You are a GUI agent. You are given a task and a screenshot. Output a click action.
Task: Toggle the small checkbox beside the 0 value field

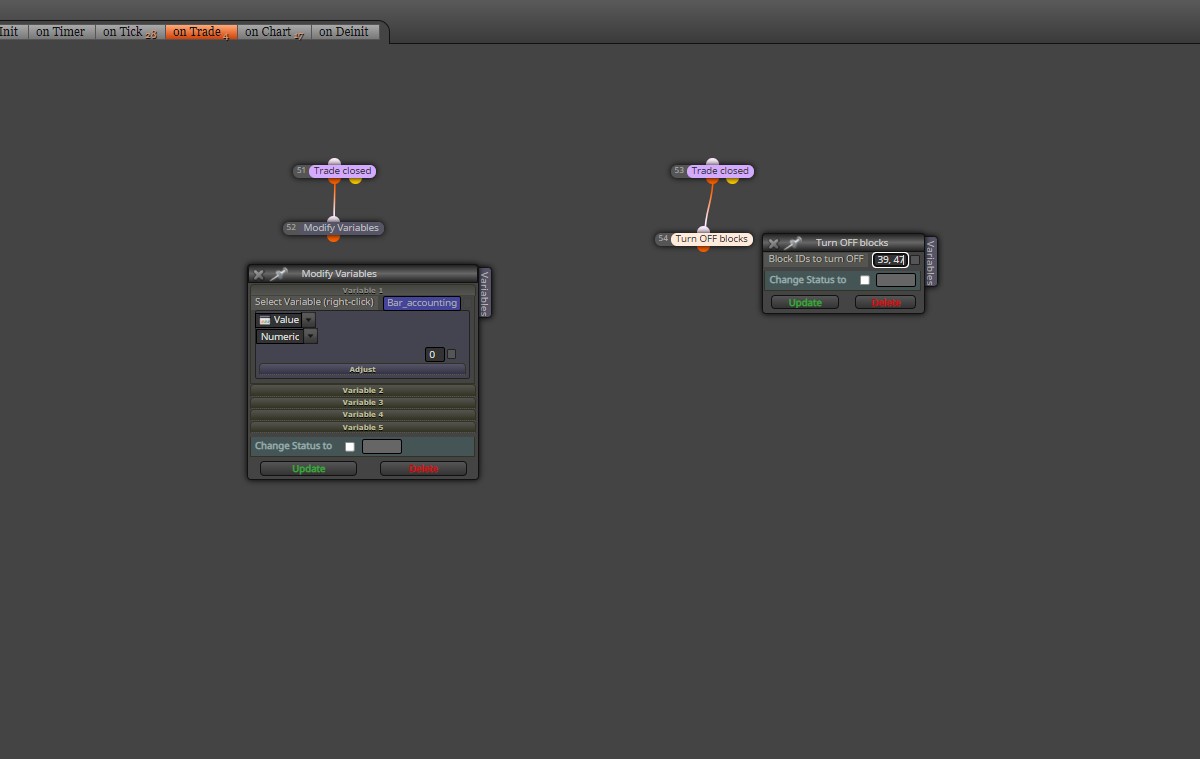pyautogui.click(x=451, y=354)
